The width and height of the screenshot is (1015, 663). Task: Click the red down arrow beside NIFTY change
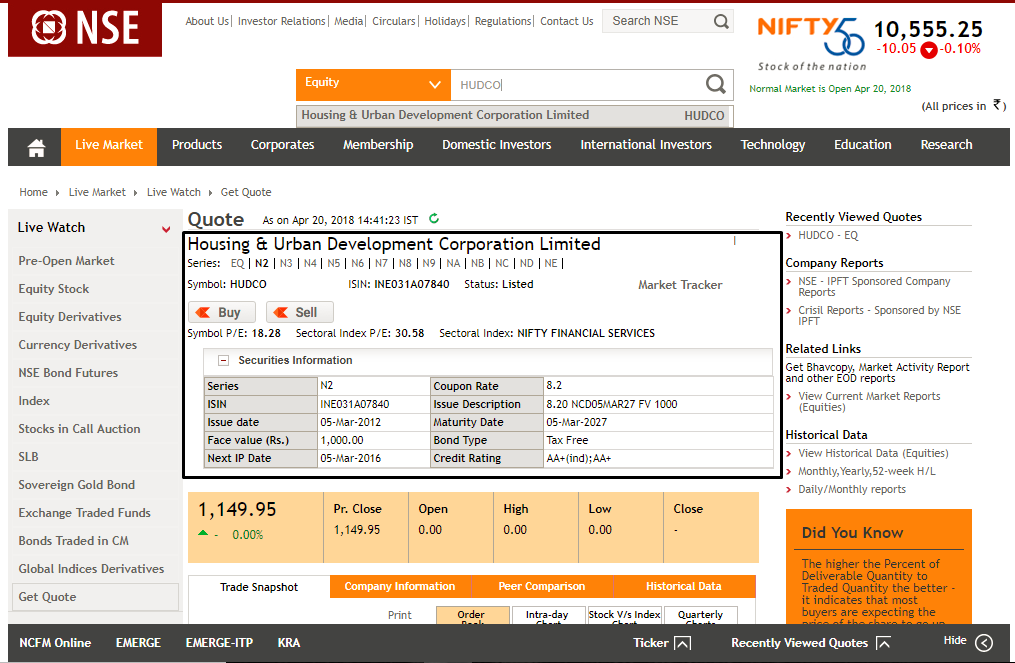point(929,50)
